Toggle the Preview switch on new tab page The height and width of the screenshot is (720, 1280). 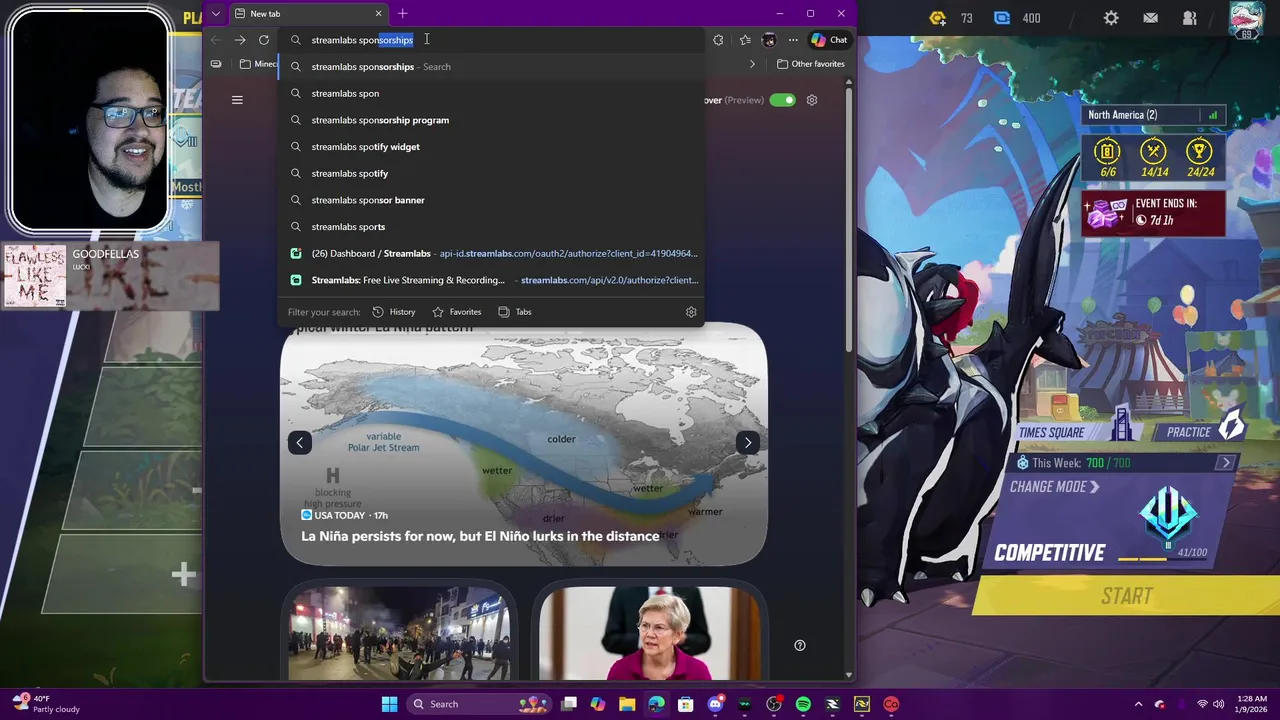[782, 100]
